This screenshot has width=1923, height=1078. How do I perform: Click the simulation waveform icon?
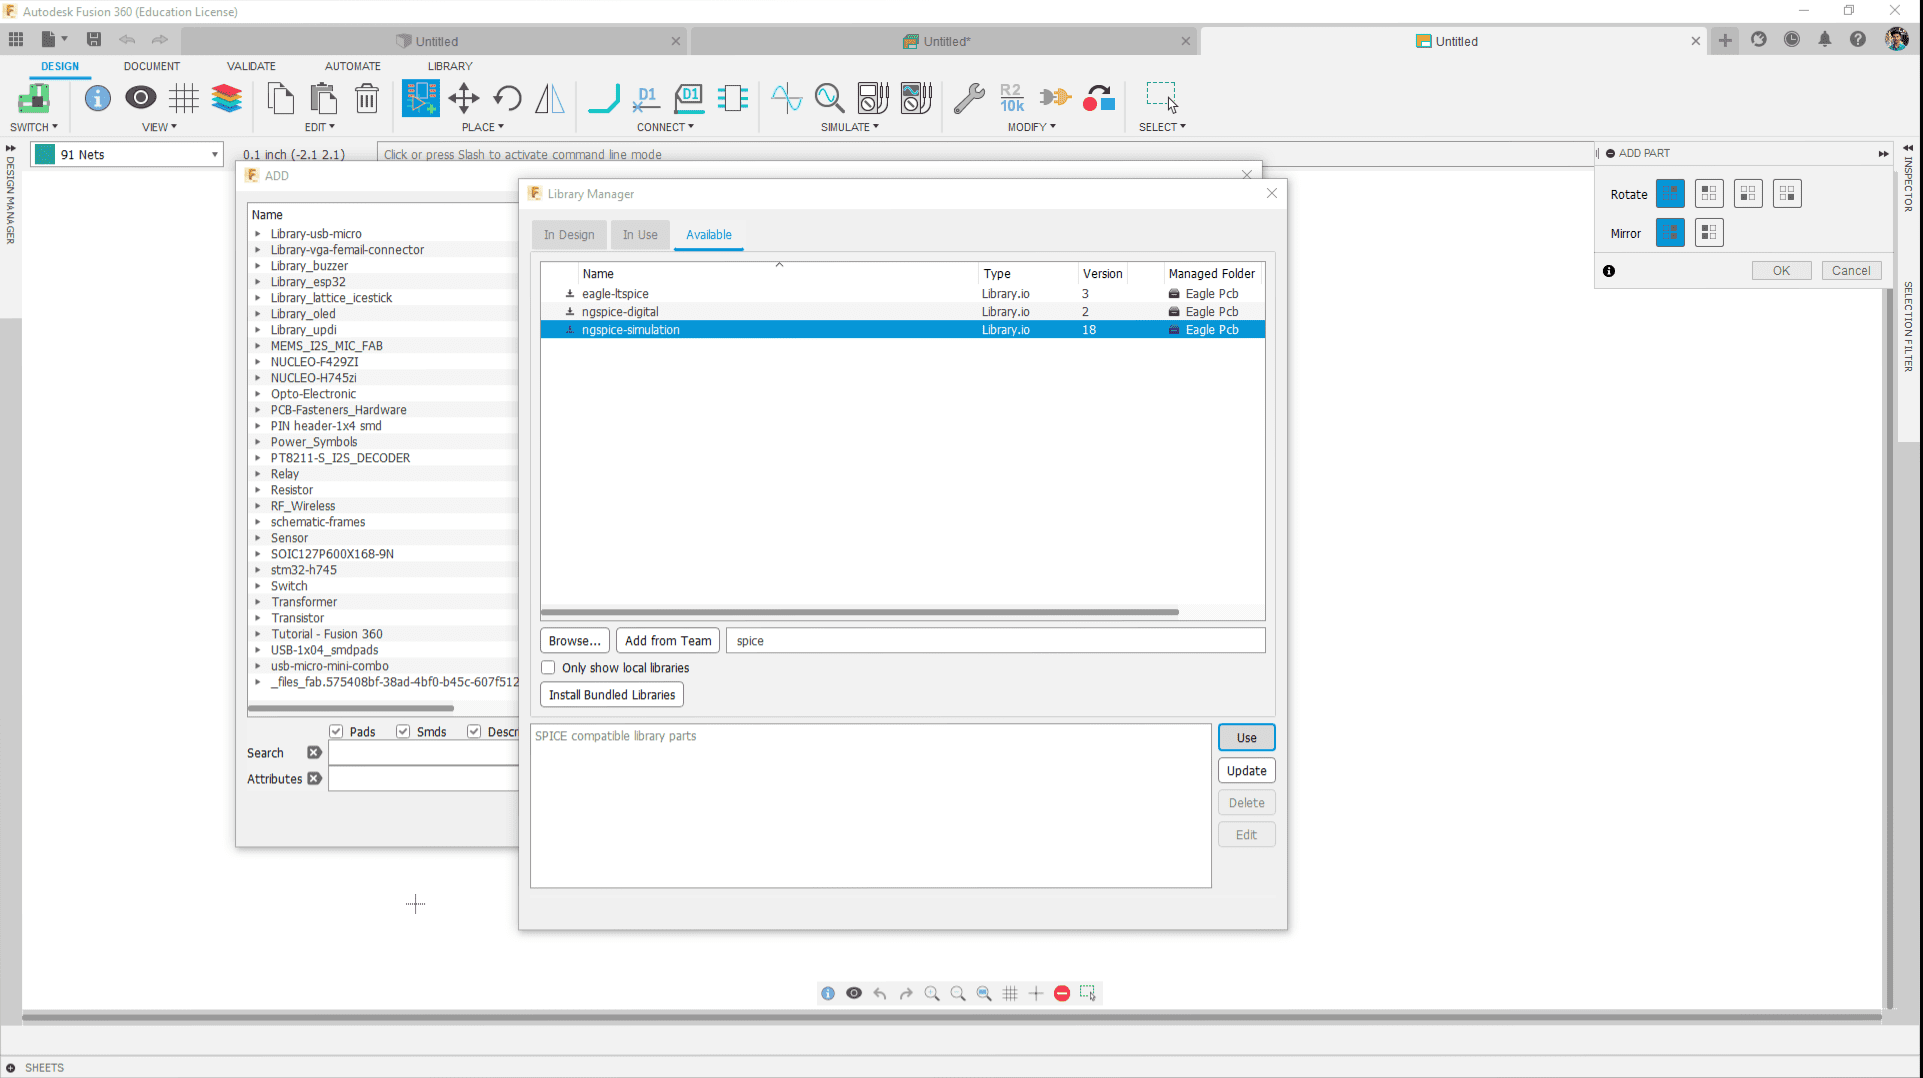787,98
